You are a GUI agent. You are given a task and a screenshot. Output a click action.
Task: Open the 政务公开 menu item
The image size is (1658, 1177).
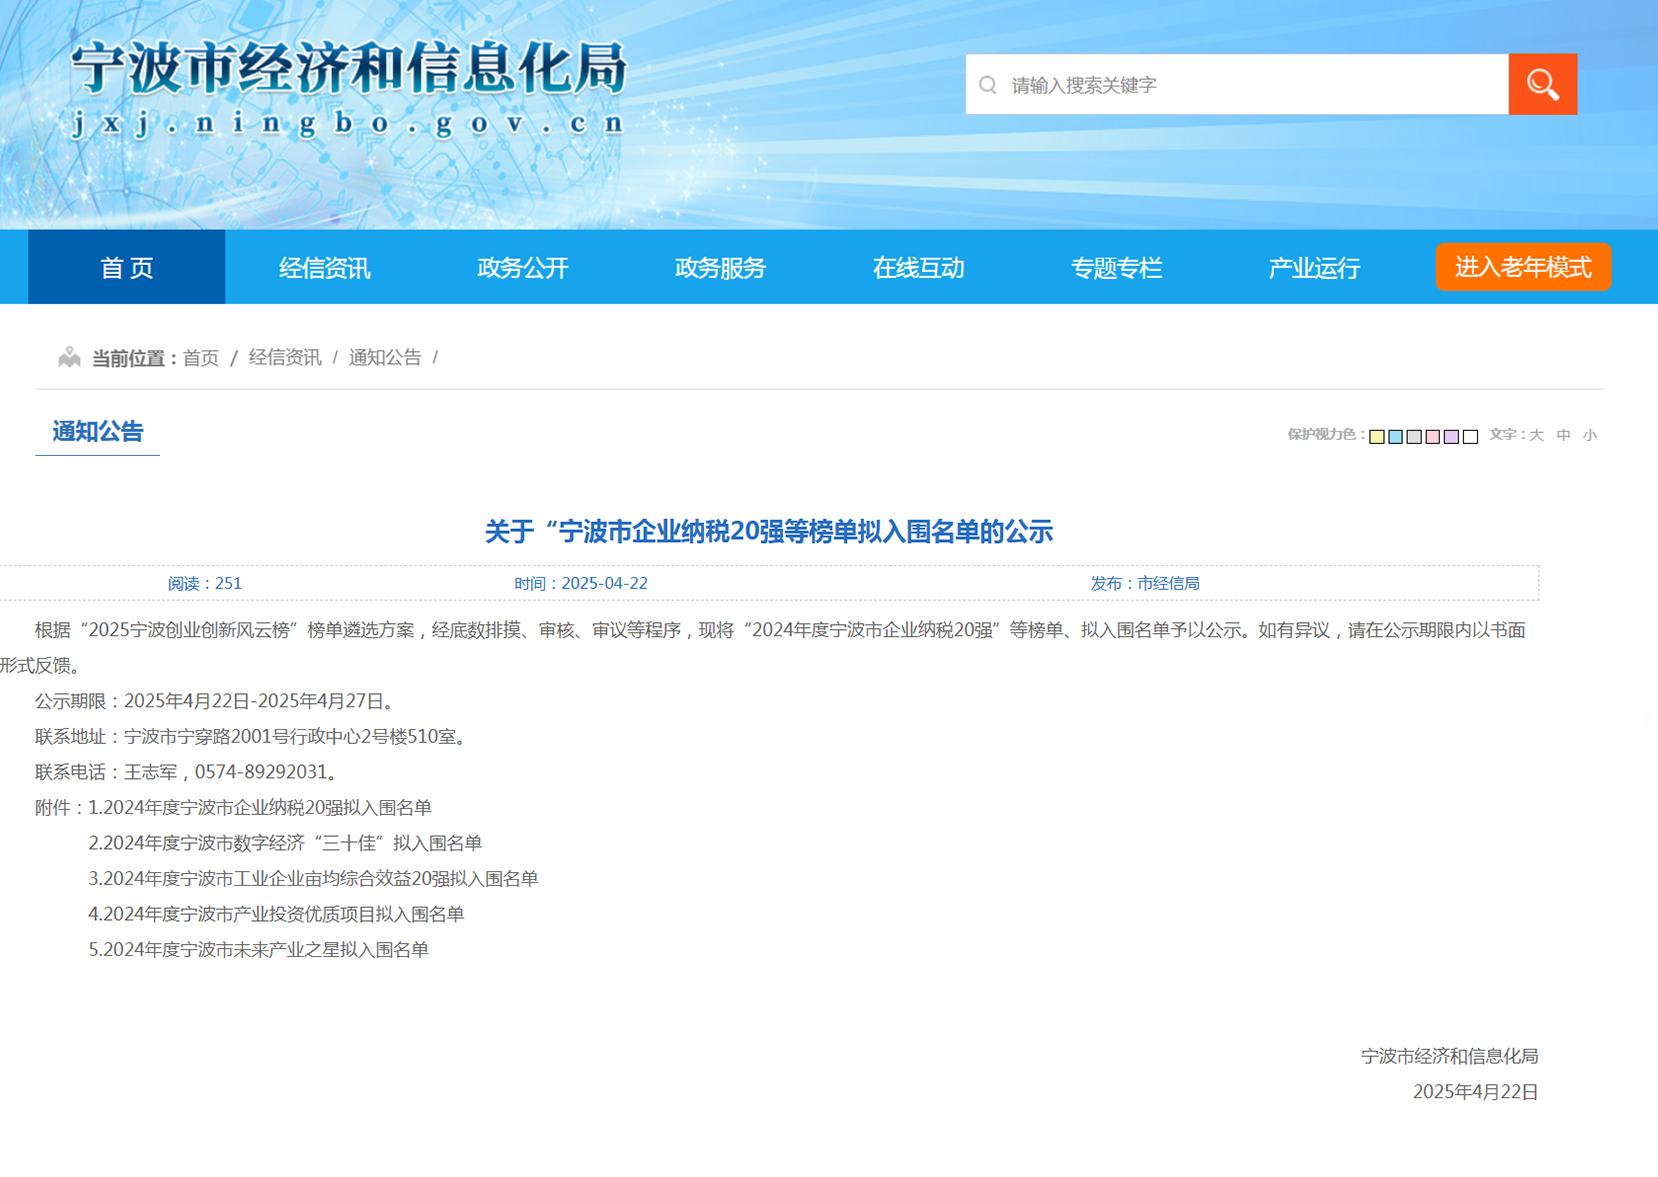pyautogui.click(x=522, y=268)
